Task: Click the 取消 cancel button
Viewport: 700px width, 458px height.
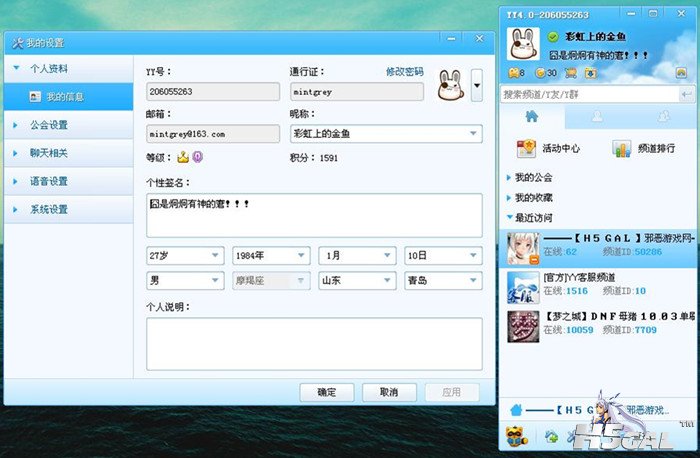Action: pyautogui.click(x=389, y=392)
